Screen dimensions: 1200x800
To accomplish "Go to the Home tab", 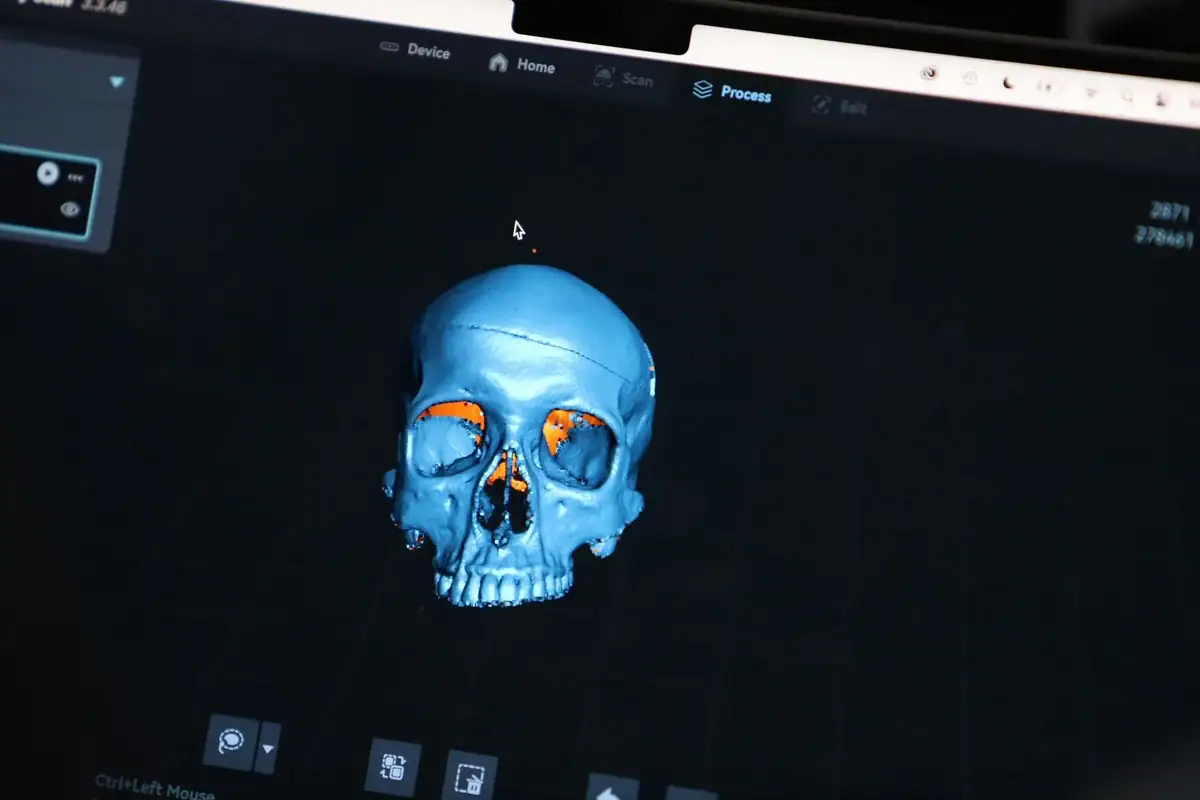I will [x=522, y=65].
